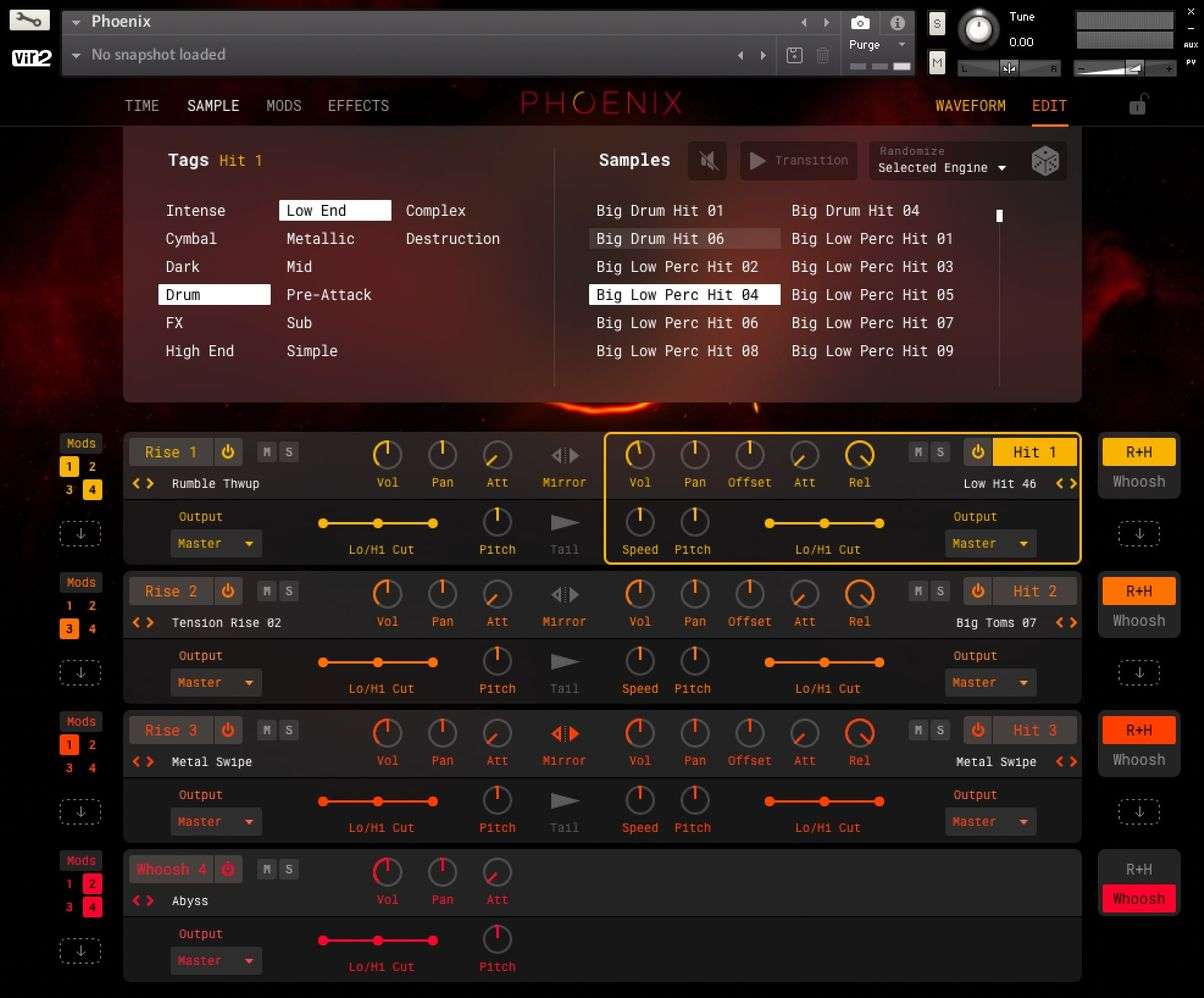Mute the sample preview speaker icon
The image size is (1204, 998).
tap(707, 161)
